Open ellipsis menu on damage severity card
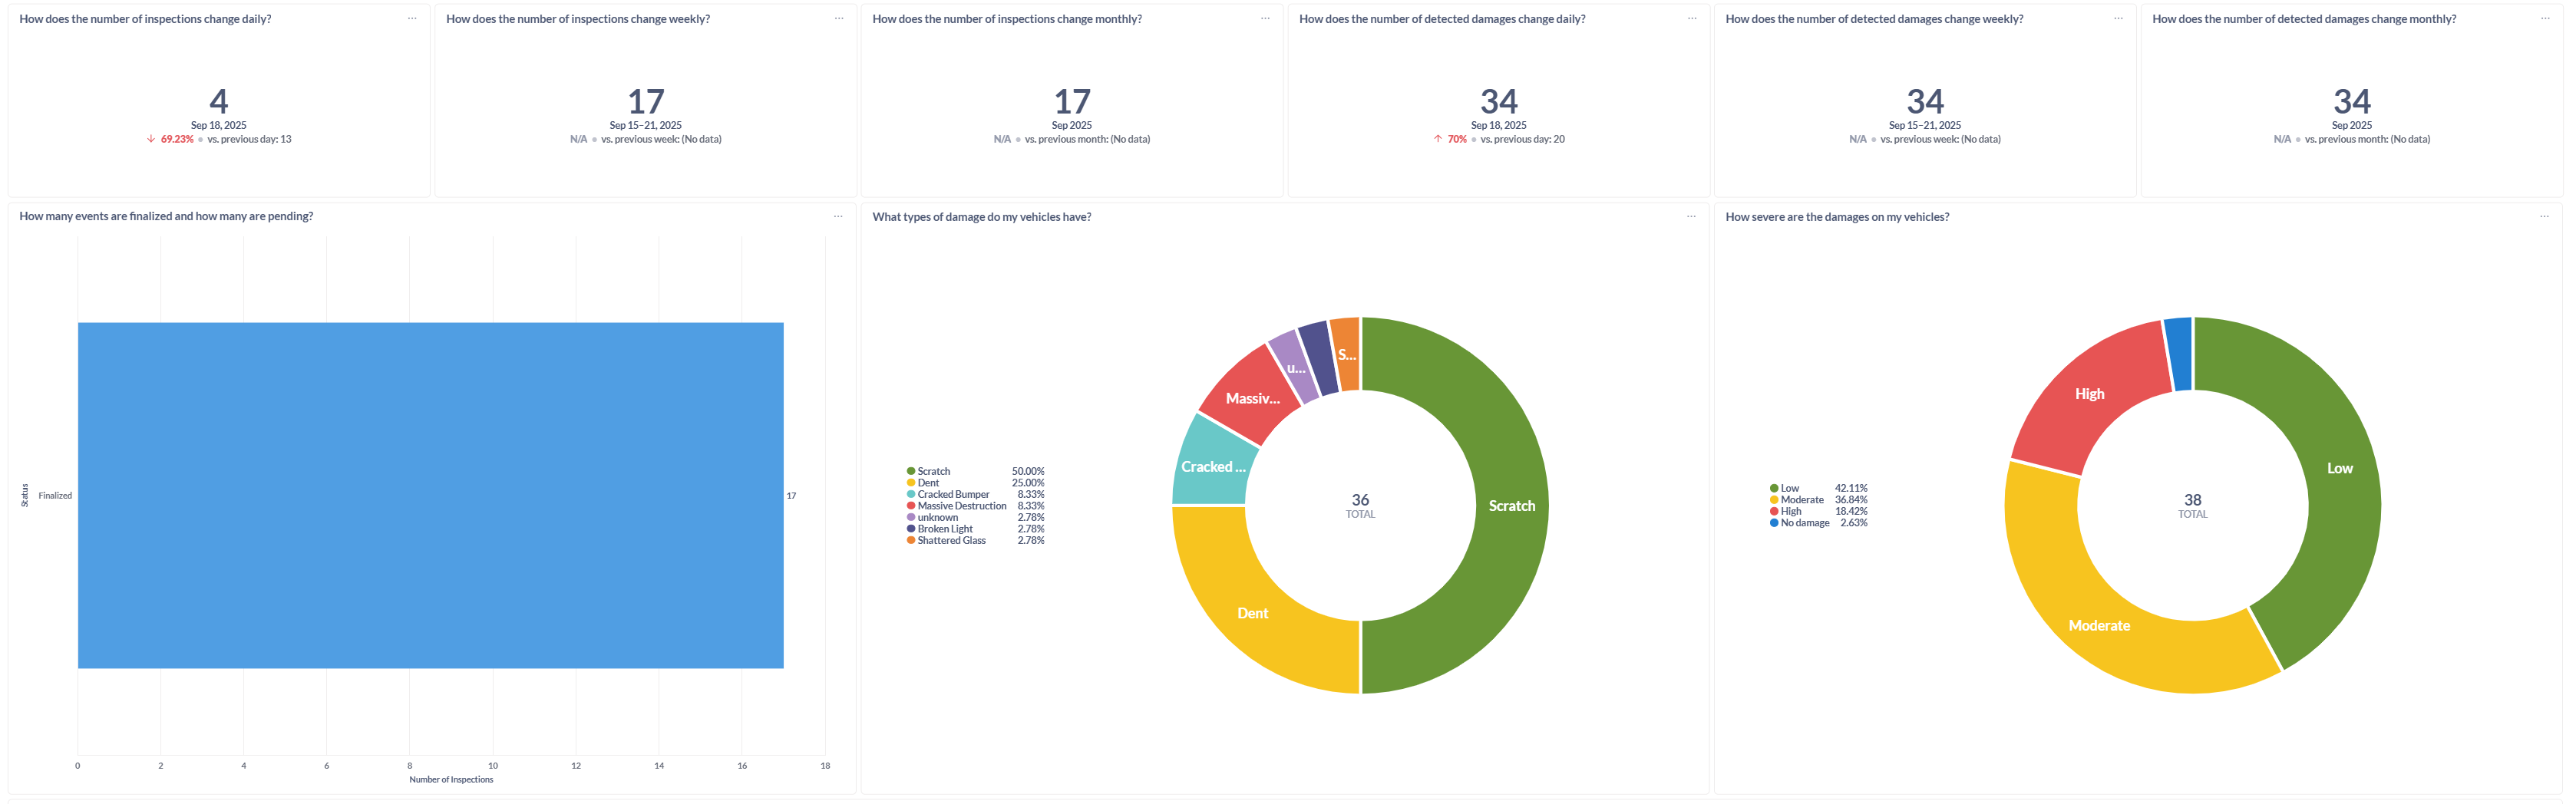The height and width of the screenshot is (804, 2576). [2544, 217]
